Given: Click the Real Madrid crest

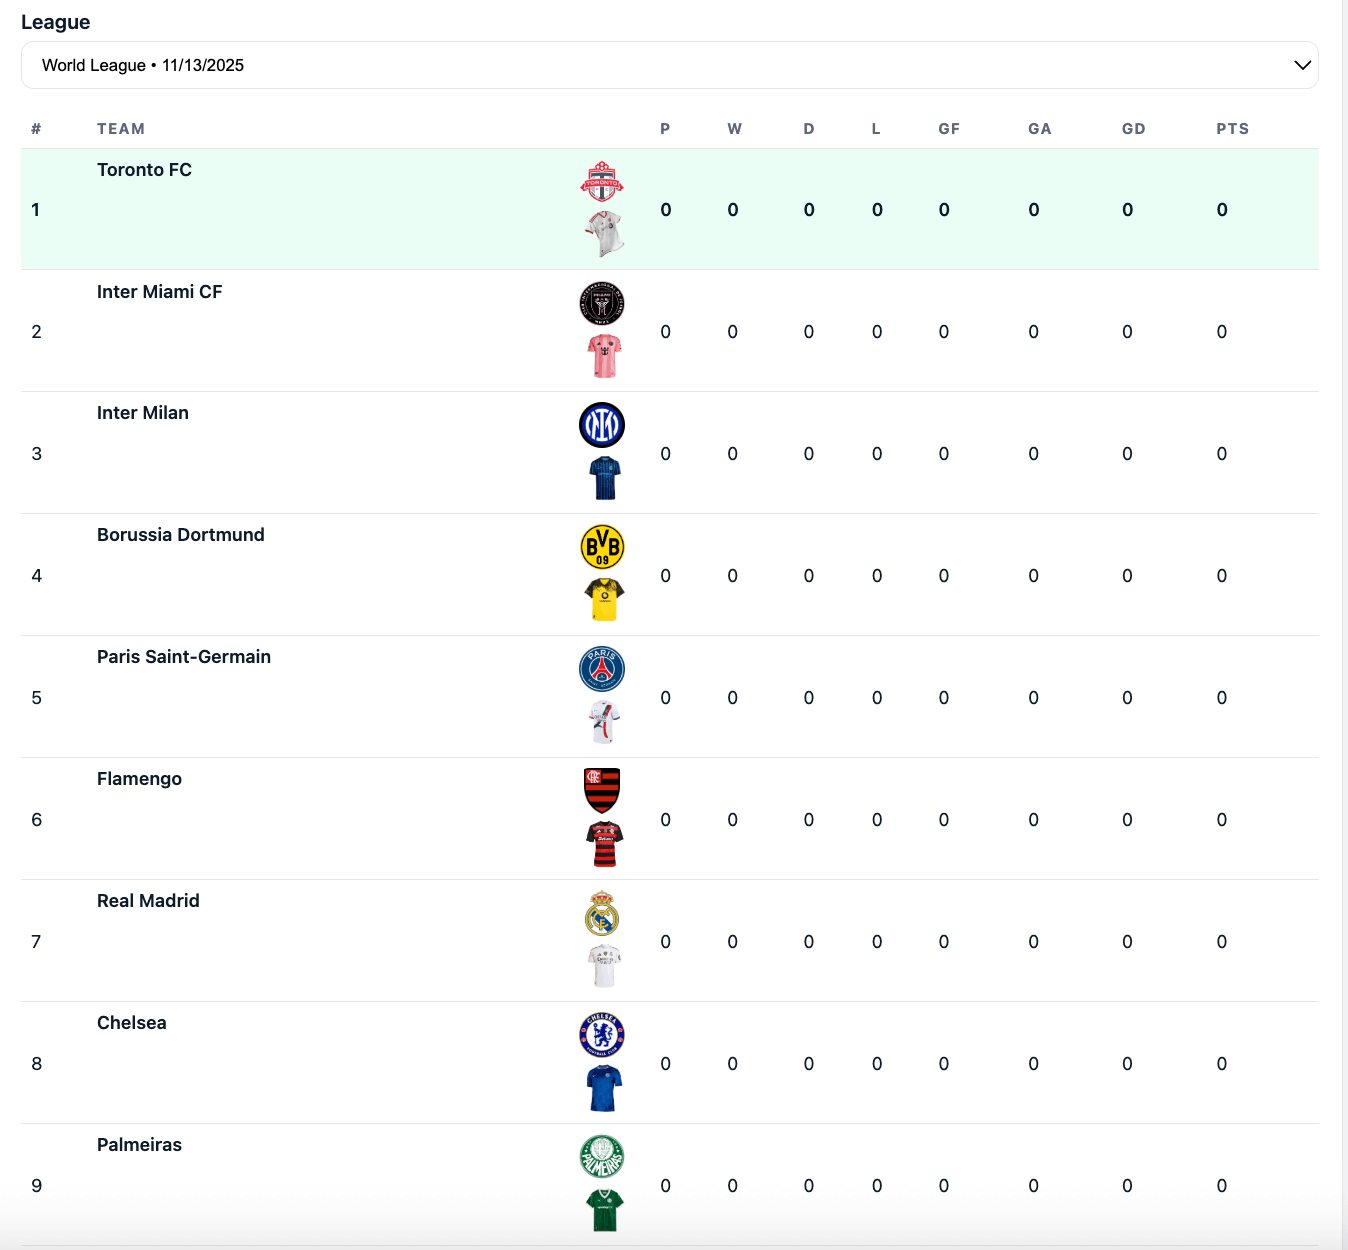Looking at the screenshot, I should pos(602,913).
